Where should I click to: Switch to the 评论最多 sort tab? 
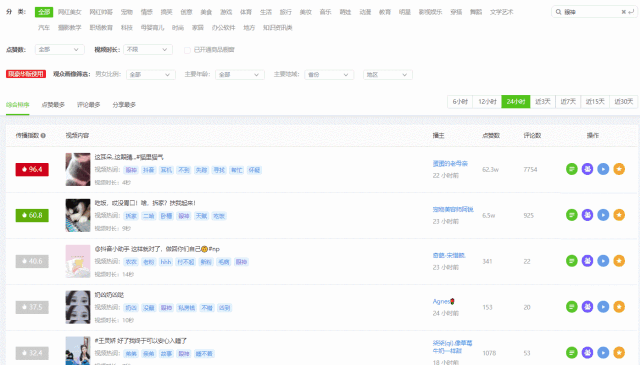[89, 105]
